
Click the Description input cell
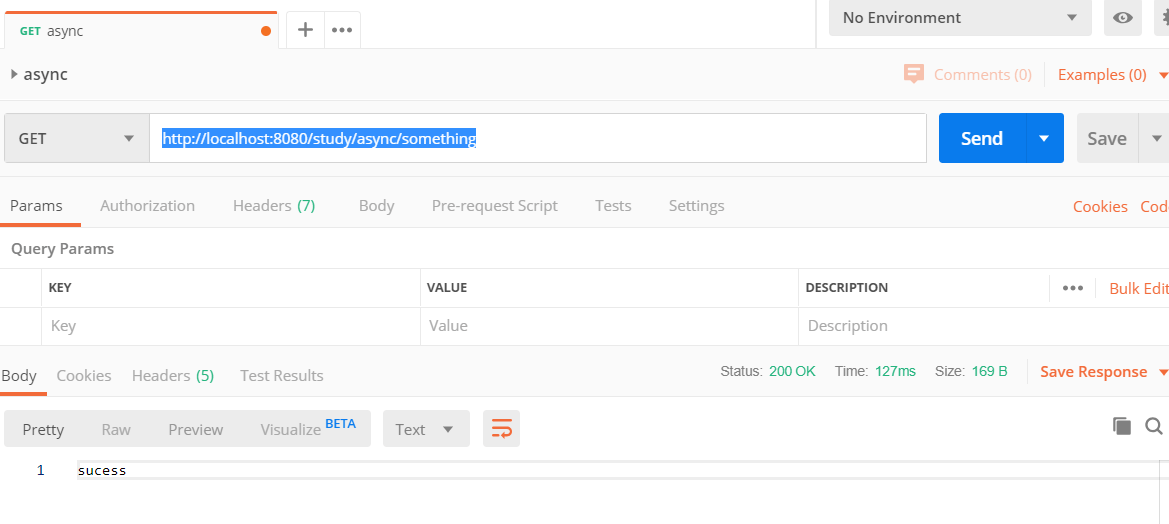(x=983, y=326)
